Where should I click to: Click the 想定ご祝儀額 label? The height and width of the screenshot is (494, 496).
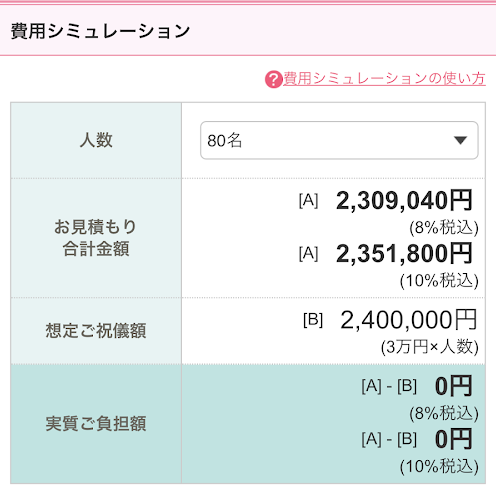point(96,331)
